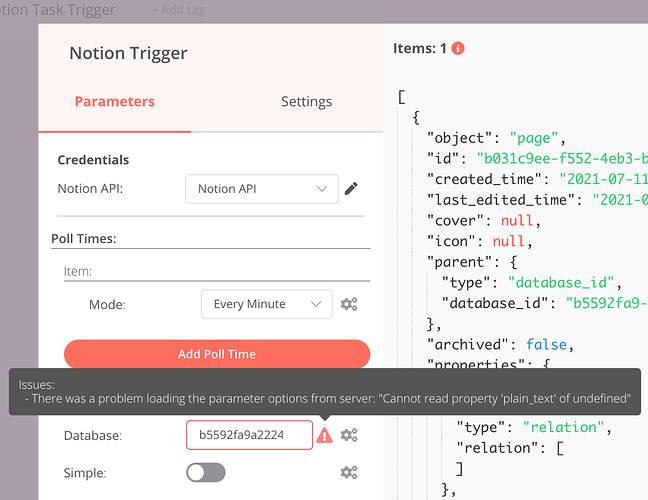Click the page id value in JSON
This screenshot has width=648, height=500.
coord(561,158)
